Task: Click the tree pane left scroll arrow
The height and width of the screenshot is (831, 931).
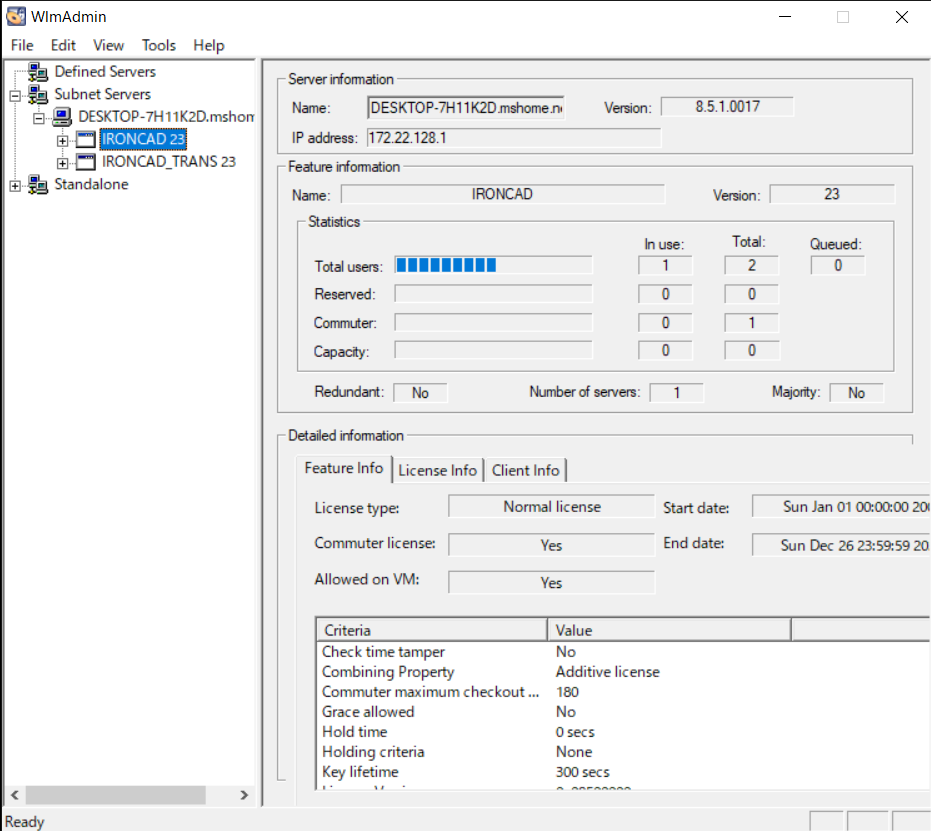Action: tap(15, 795)
